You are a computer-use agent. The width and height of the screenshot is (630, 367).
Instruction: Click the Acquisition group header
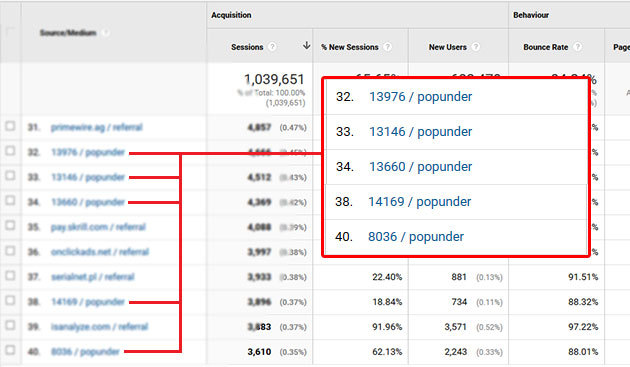(x=231, y=15)
